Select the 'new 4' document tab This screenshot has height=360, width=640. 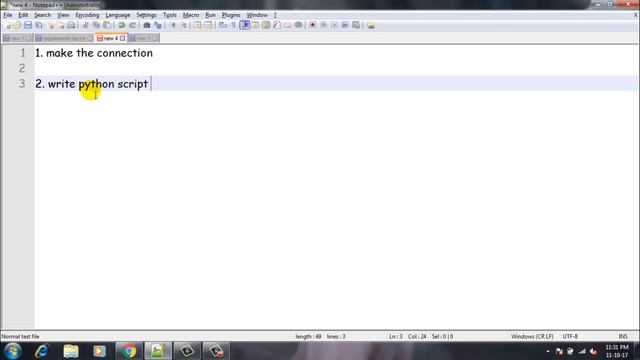point(110,38)
